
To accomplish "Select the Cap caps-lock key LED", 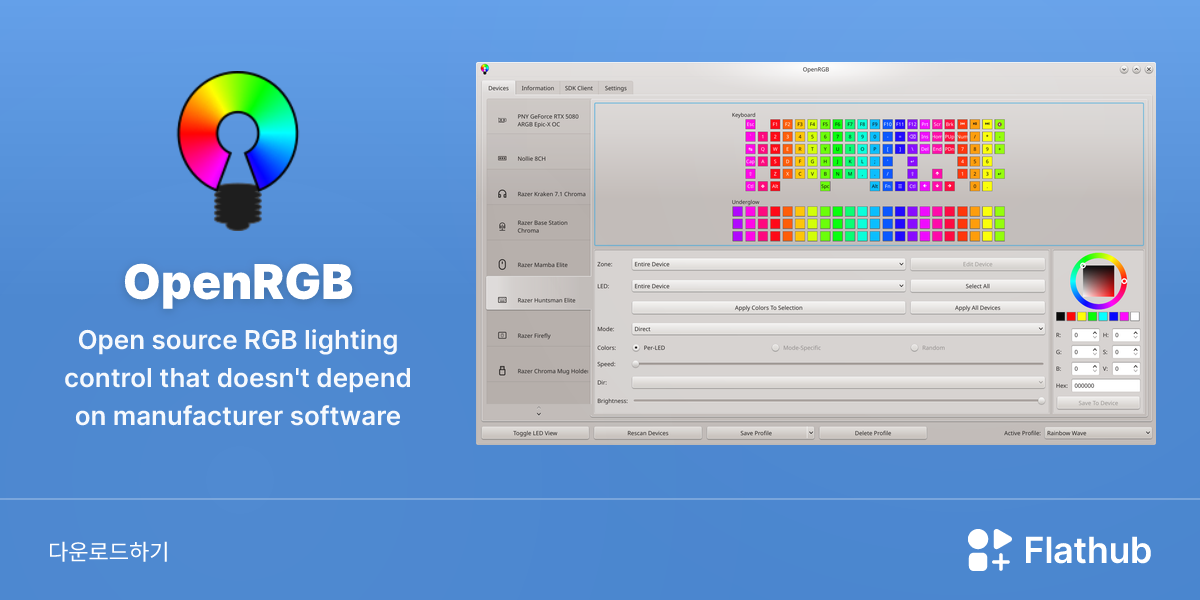I will click(x=750, y=161).
